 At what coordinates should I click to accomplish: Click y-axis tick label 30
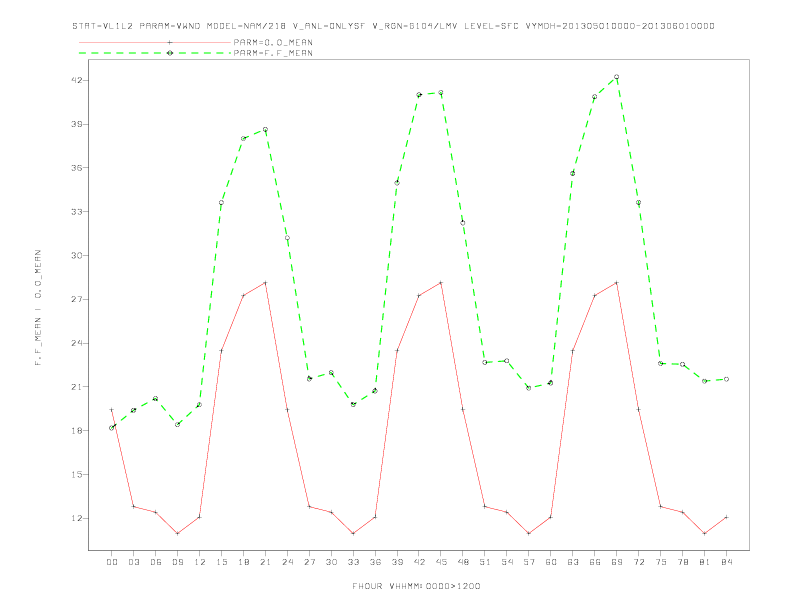pyautogui.click(x=76, y=256)
